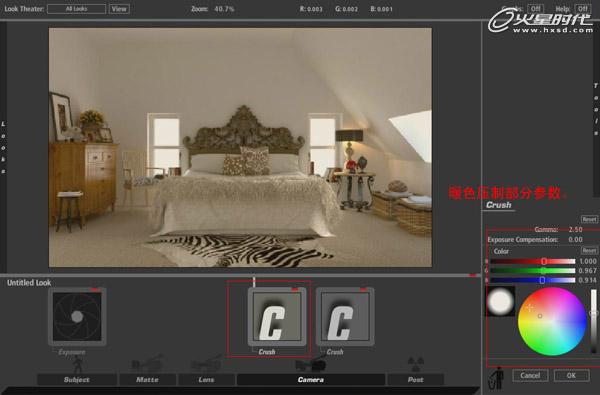The image size is (600, 395).
Task: Click the Post radiation icon
Action: point(416,364)
